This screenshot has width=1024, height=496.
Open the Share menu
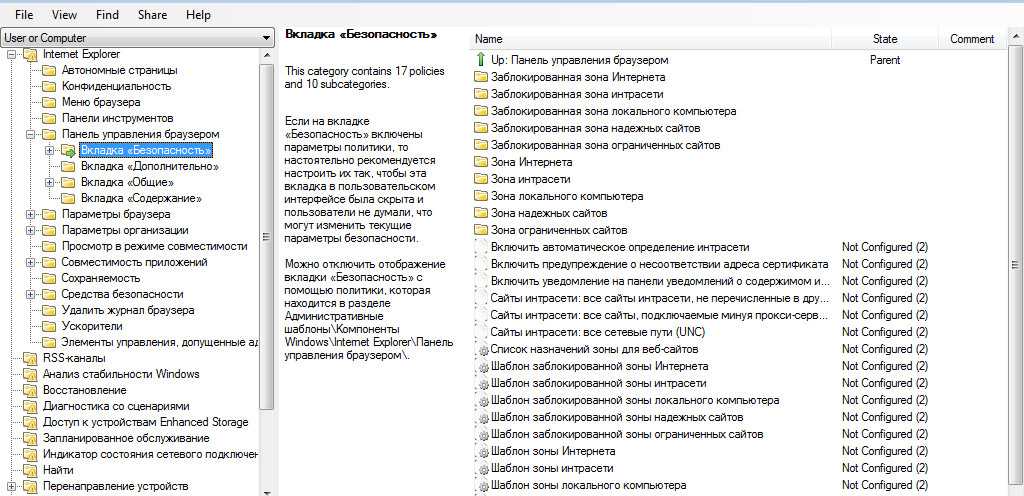(x=152, y=15)
